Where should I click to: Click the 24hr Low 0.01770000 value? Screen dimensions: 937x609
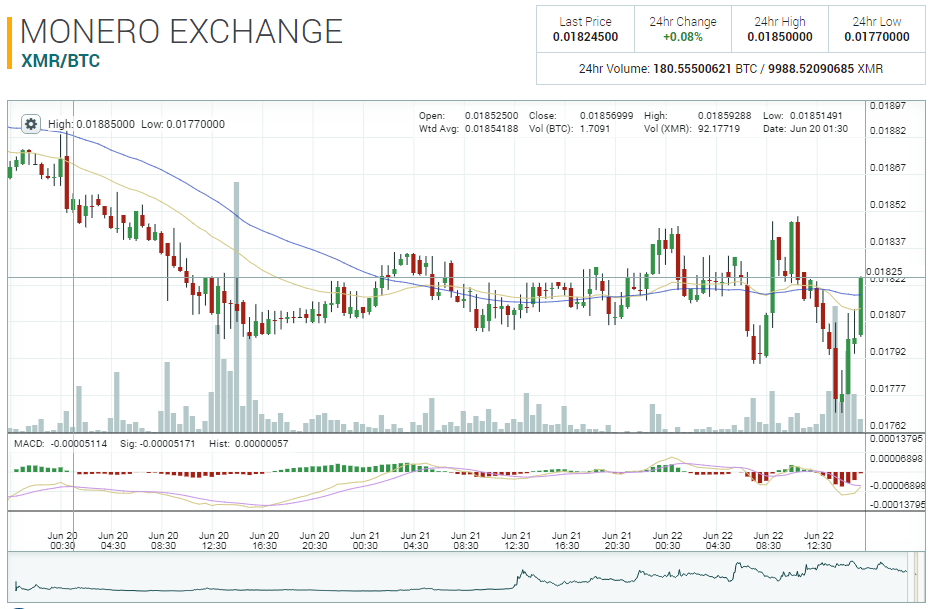click(877, 37)
